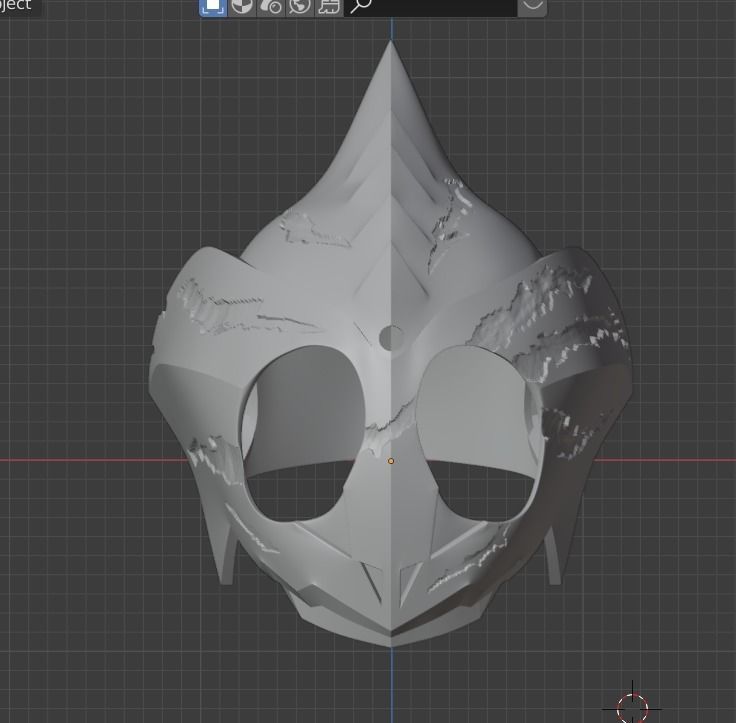Click the printer-like render icon in header

[329, 7]
